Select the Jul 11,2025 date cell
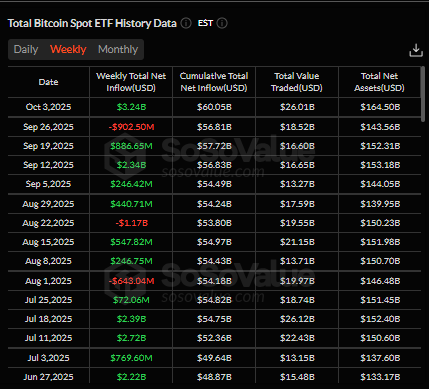Screen dimensions: 429x389 (49, 338)
